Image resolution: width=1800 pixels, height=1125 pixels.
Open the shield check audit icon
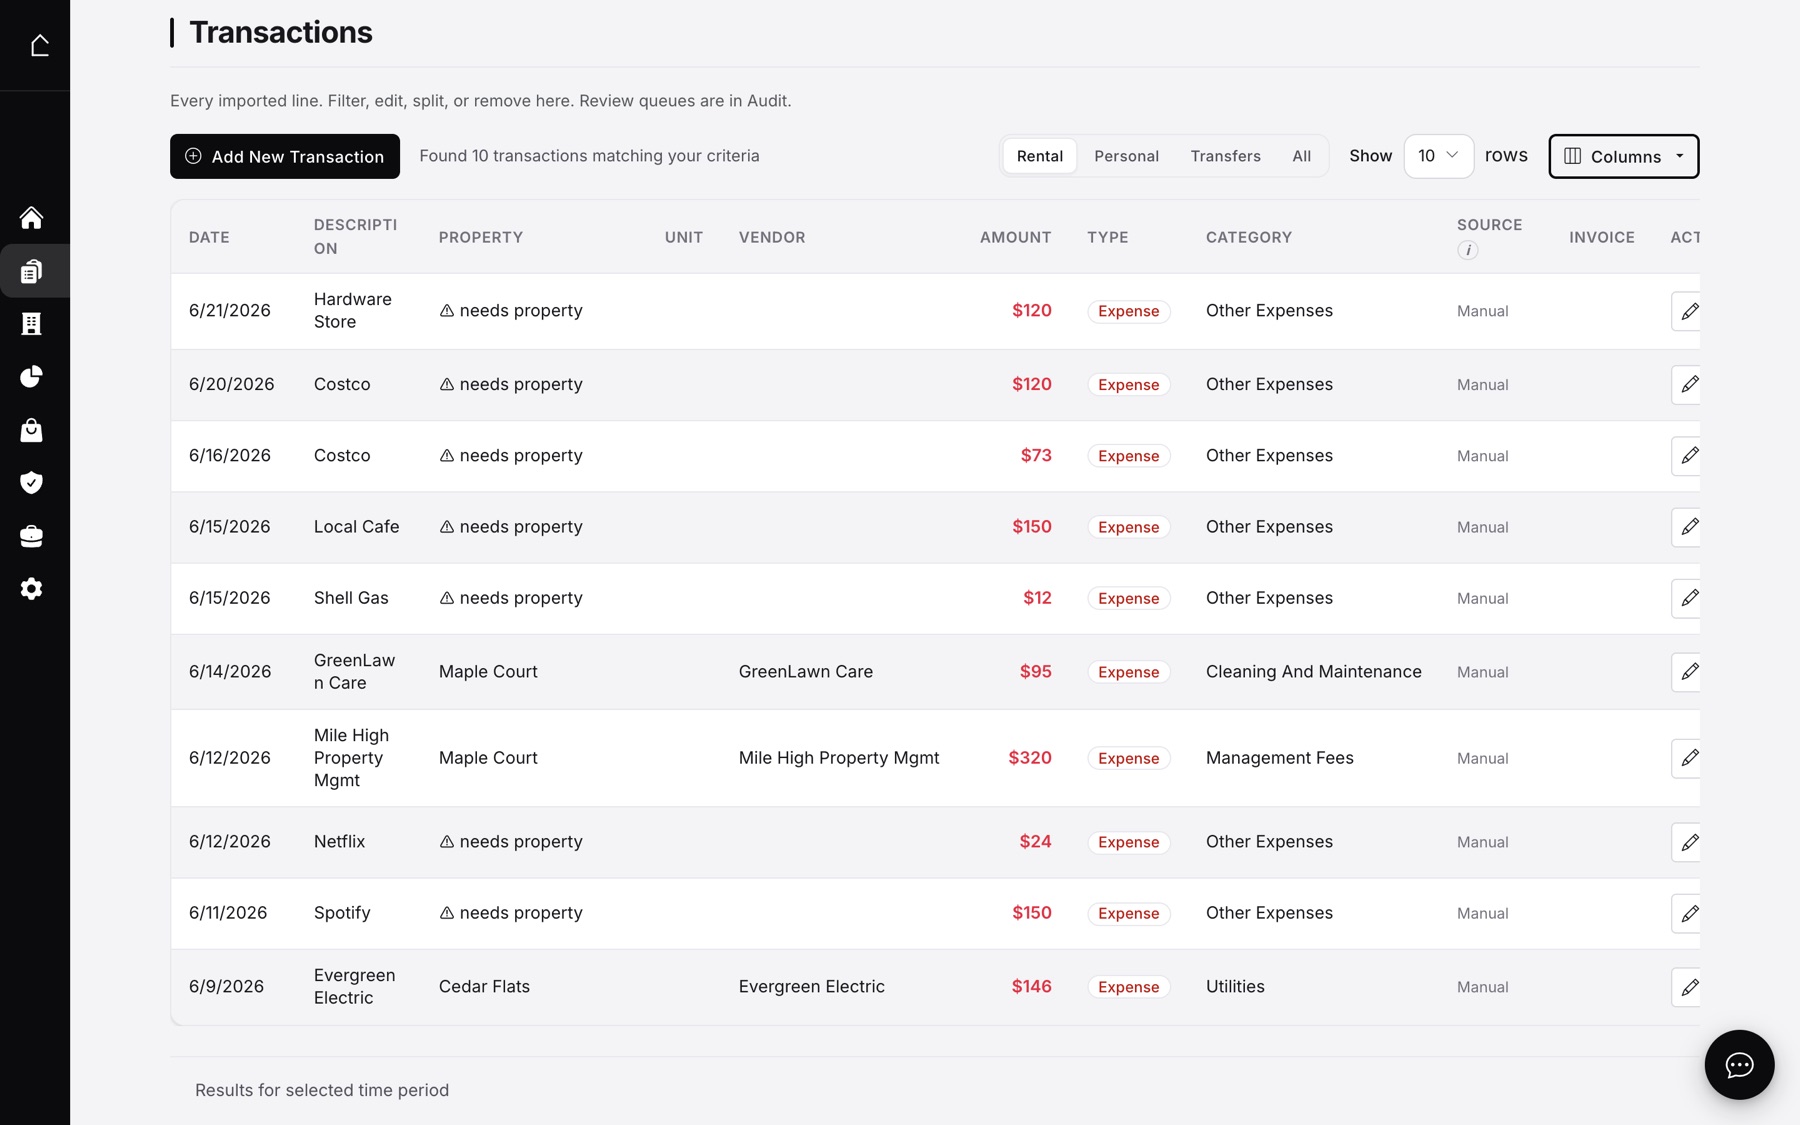click(x=31, y=483)
